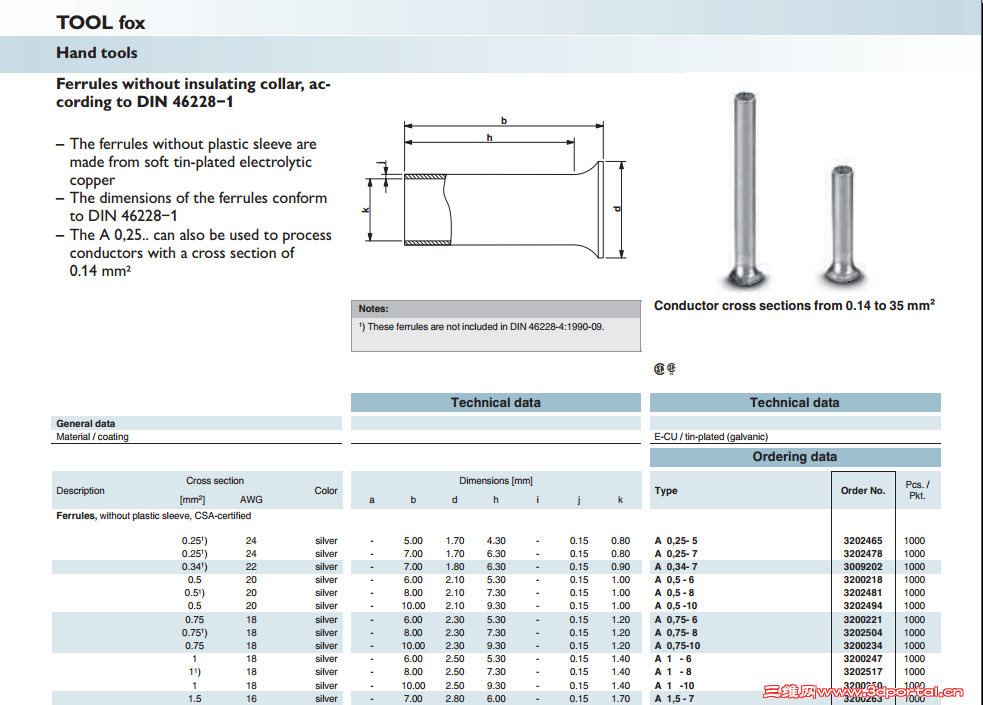
Task: Click 'Material / coating' row label
Action: [x=92, y=437]
